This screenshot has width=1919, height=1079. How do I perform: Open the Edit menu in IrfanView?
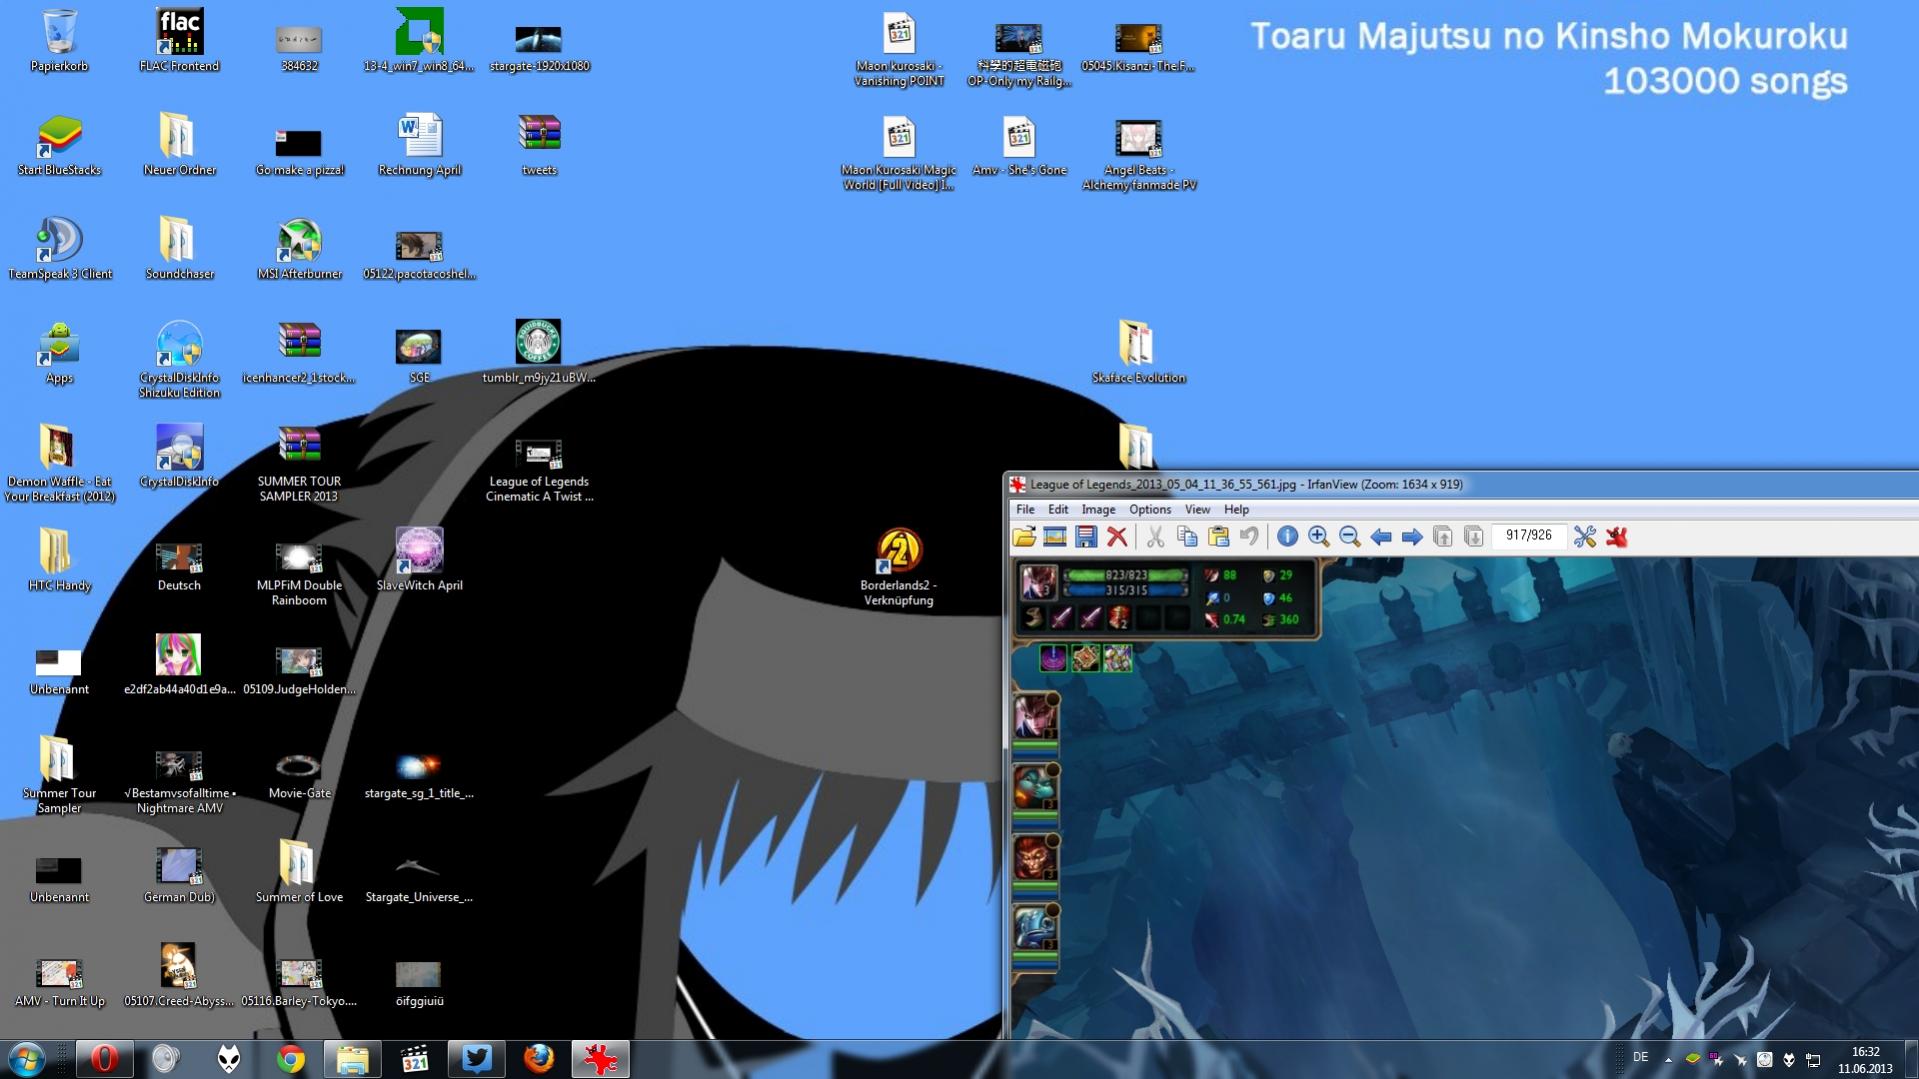1057,509
